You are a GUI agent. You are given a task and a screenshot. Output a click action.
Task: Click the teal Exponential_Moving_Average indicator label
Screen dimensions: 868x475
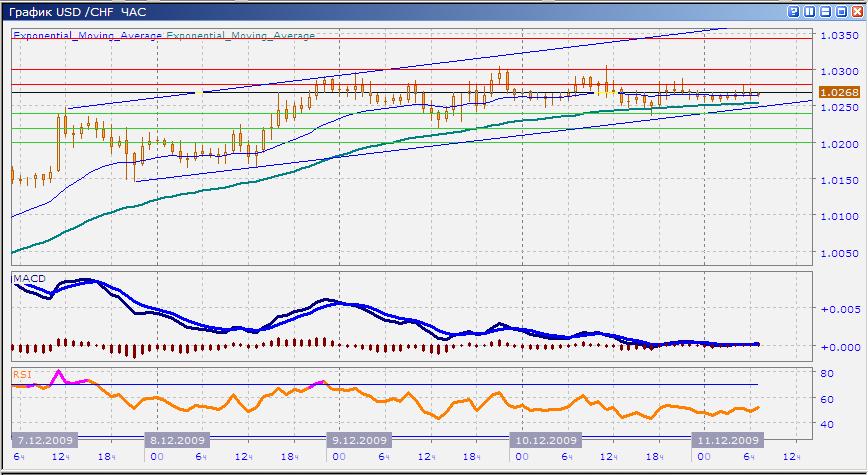(240, 35)
